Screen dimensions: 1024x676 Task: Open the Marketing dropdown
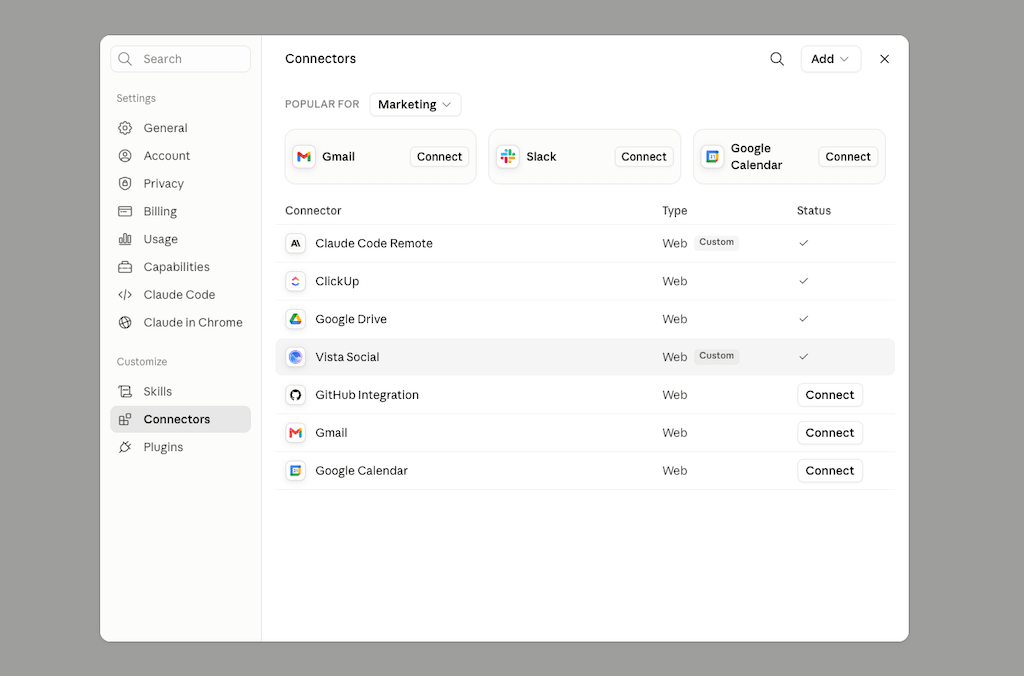[415, 105]
